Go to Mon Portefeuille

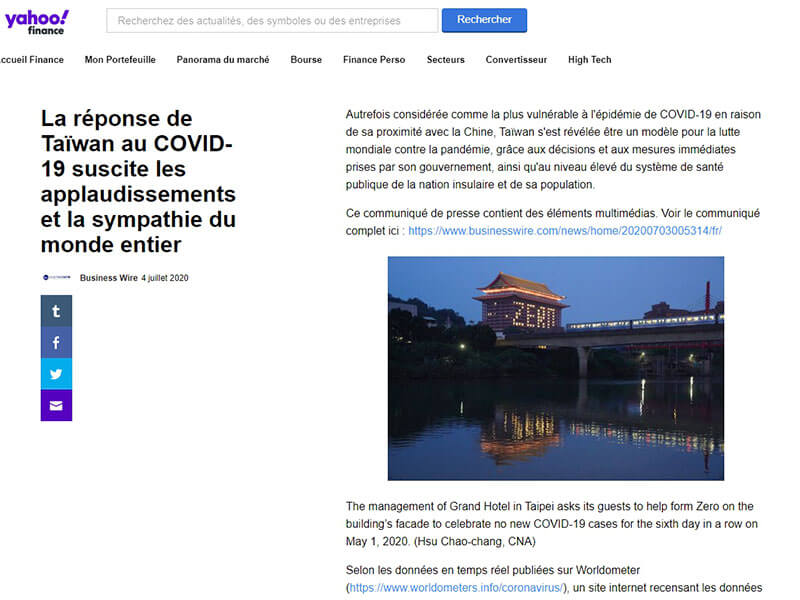(120, 60)
